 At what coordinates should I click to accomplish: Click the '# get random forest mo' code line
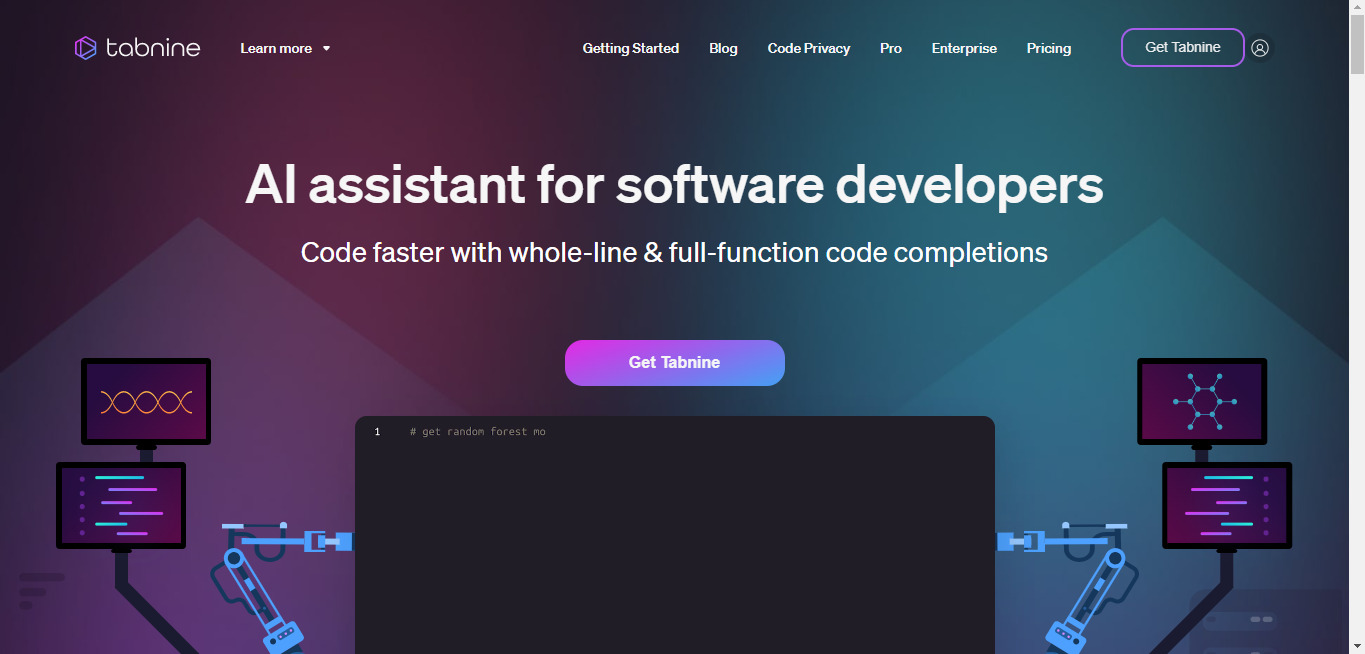[478, 432]
